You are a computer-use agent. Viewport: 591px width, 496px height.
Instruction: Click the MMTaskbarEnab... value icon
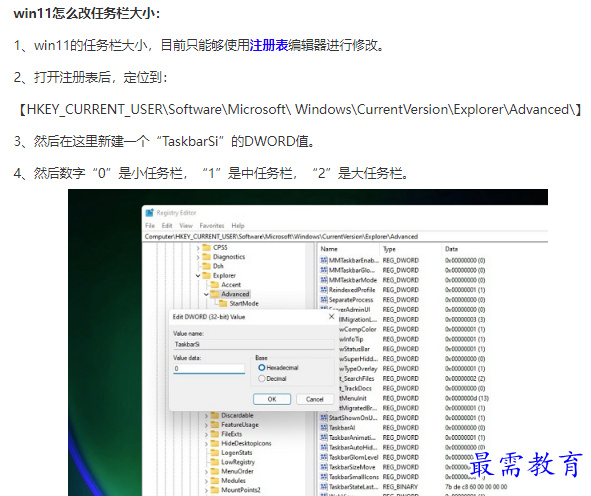coord(324,260)
